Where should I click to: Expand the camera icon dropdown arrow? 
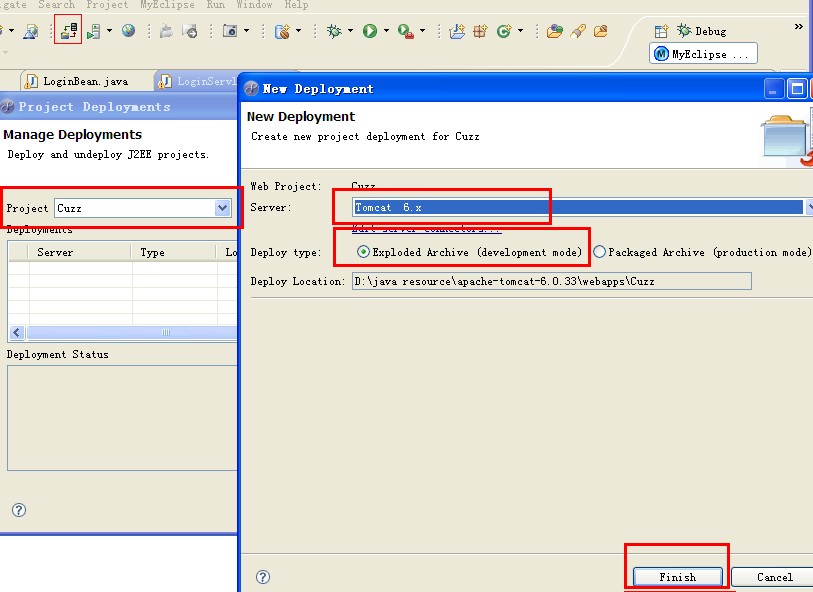(246, 31)
